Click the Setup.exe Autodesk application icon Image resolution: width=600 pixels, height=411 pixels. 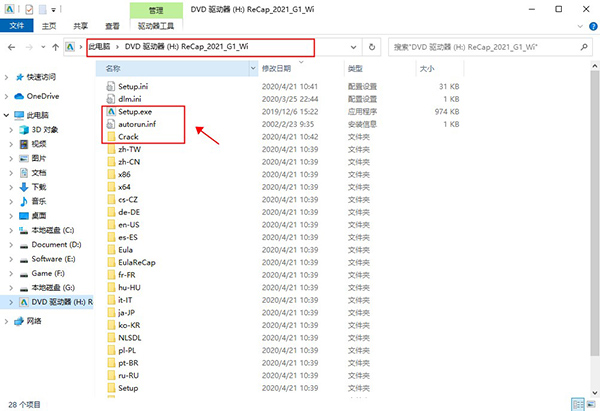tap(111, 112)
